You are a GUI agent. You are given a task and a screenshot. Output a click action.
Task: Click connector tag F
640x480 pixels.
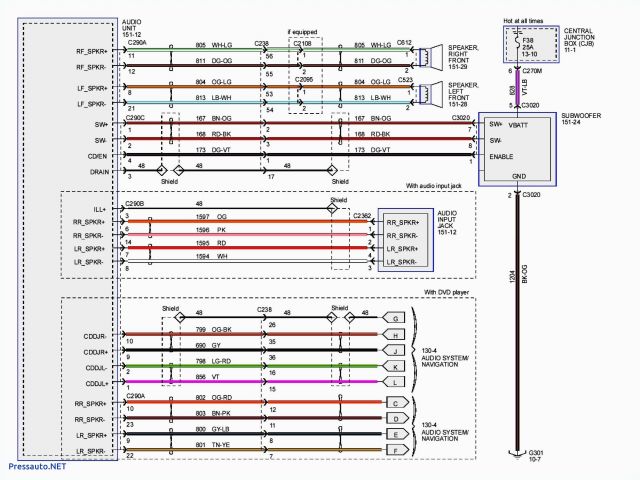coord(397,451)
